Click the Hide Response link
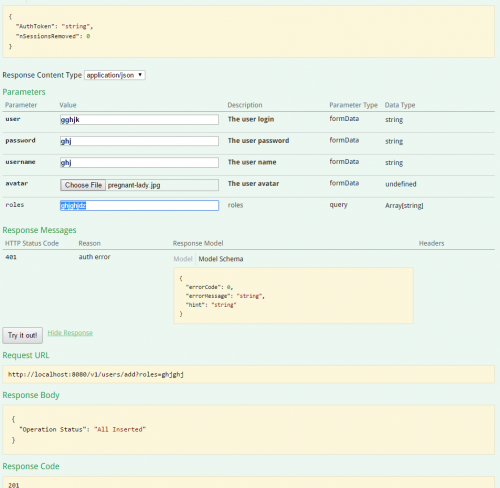This screenshot has height=488, width=500. pyautogui.click(x=70, y=333)
